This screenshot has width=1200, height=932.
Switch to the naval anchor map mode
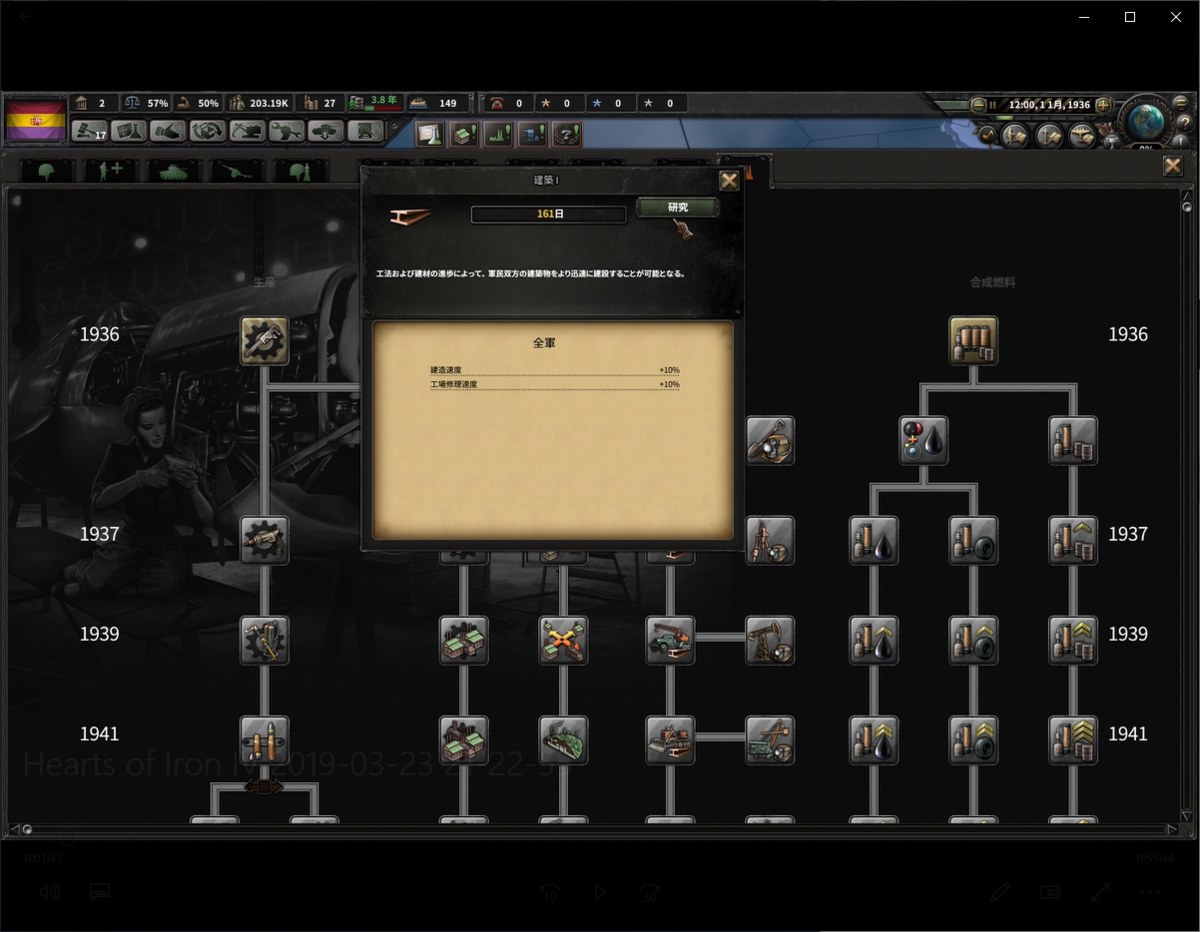[1048, 135]
